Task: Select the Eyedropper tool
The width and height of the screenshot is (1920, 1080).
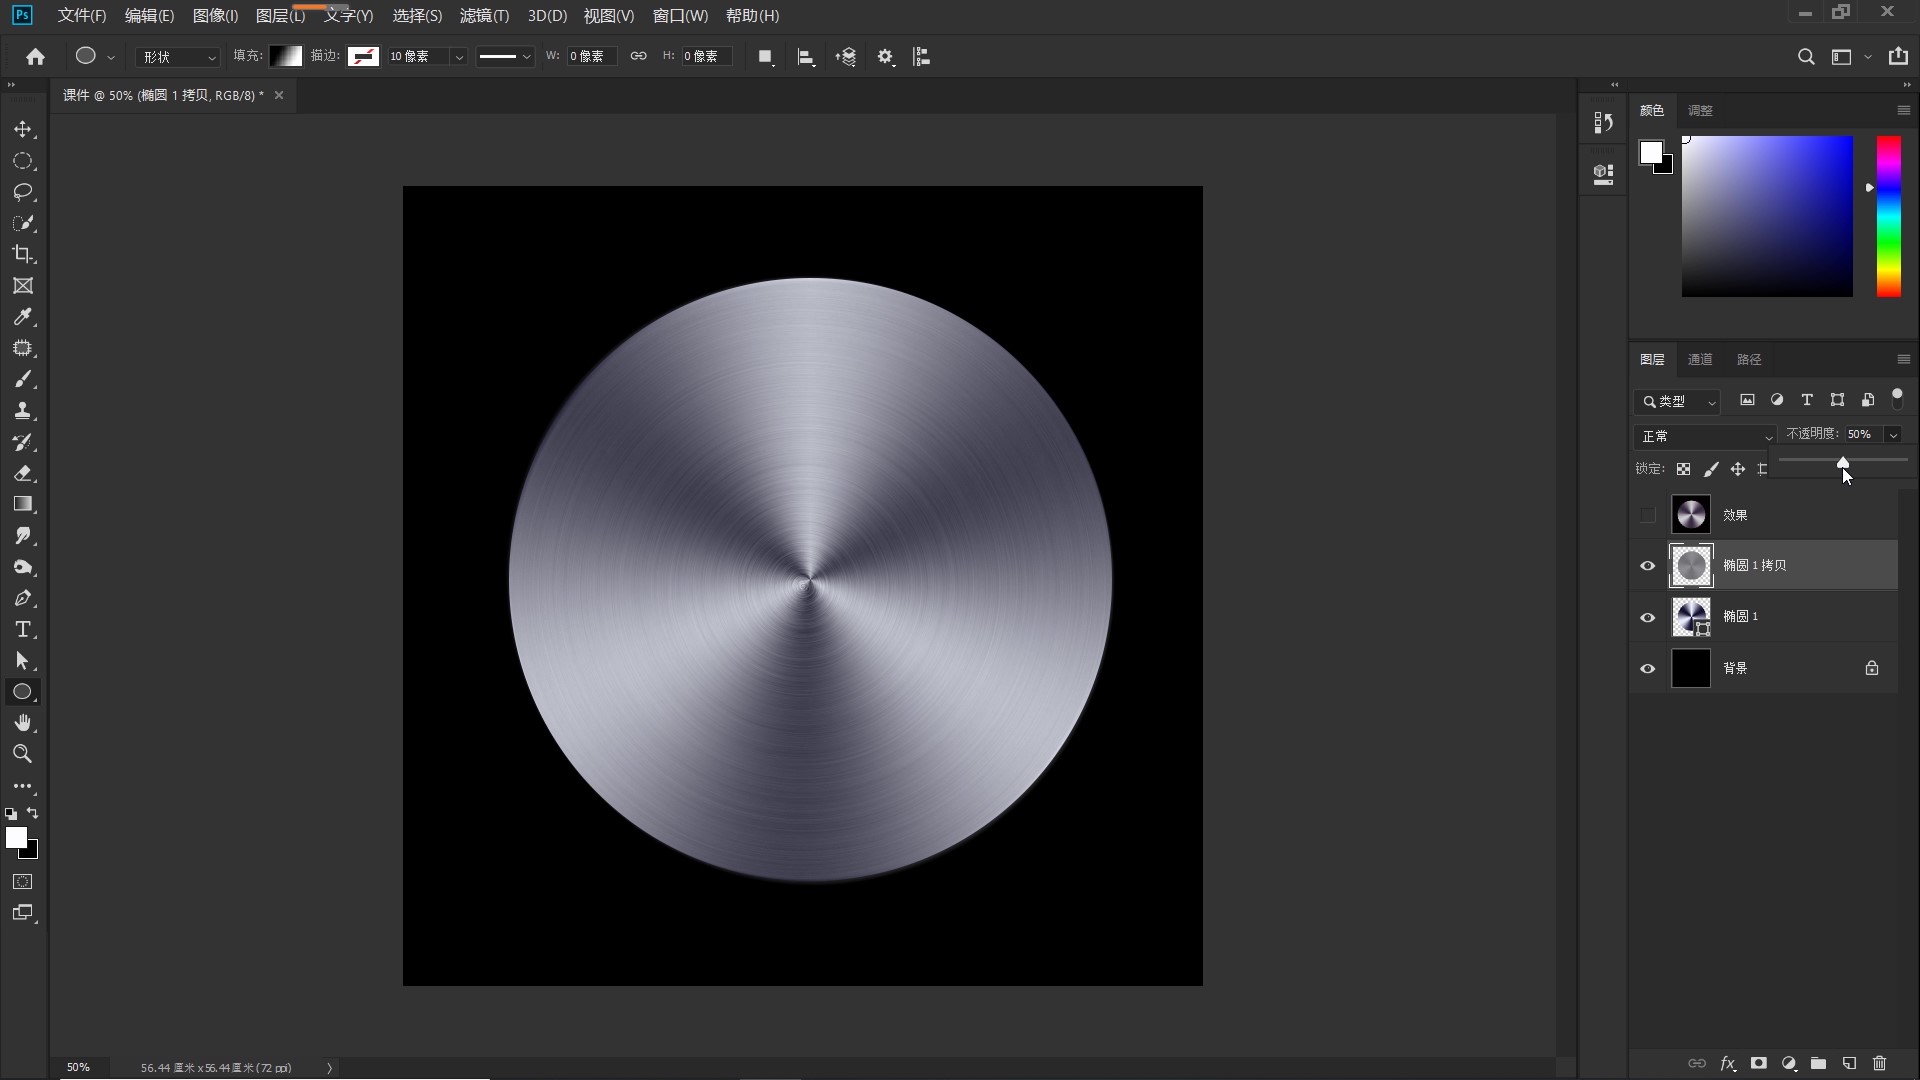Action: [x=23, y=317]
